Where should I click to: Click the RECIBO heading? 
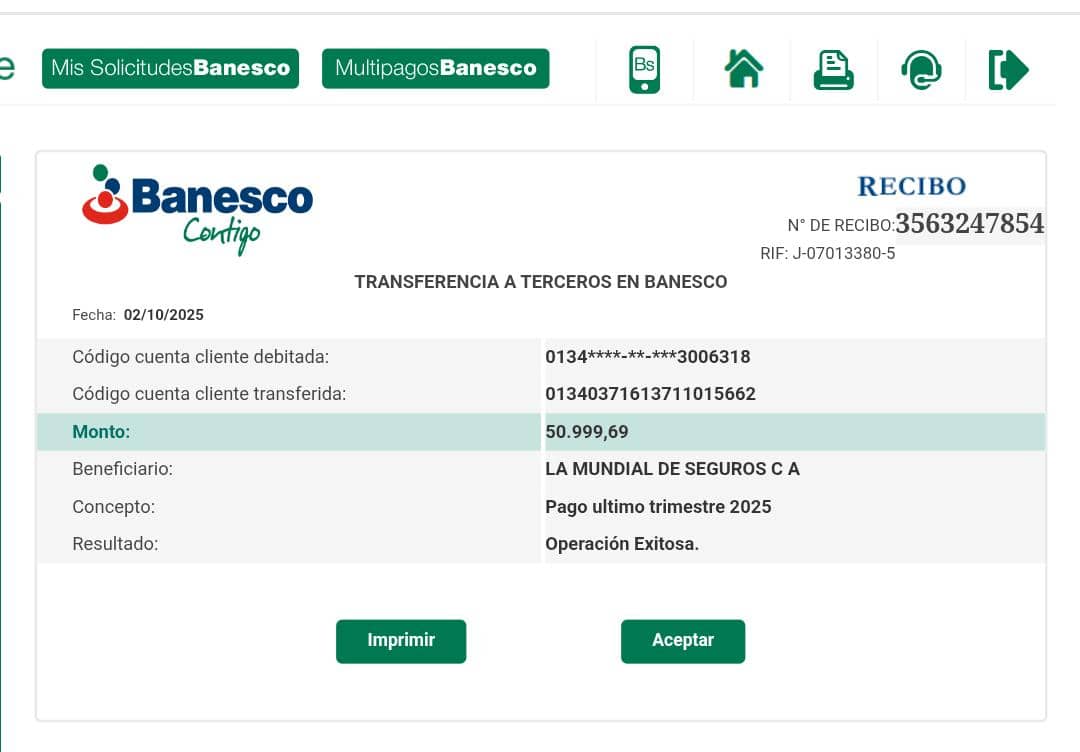[x=911, y=187]
